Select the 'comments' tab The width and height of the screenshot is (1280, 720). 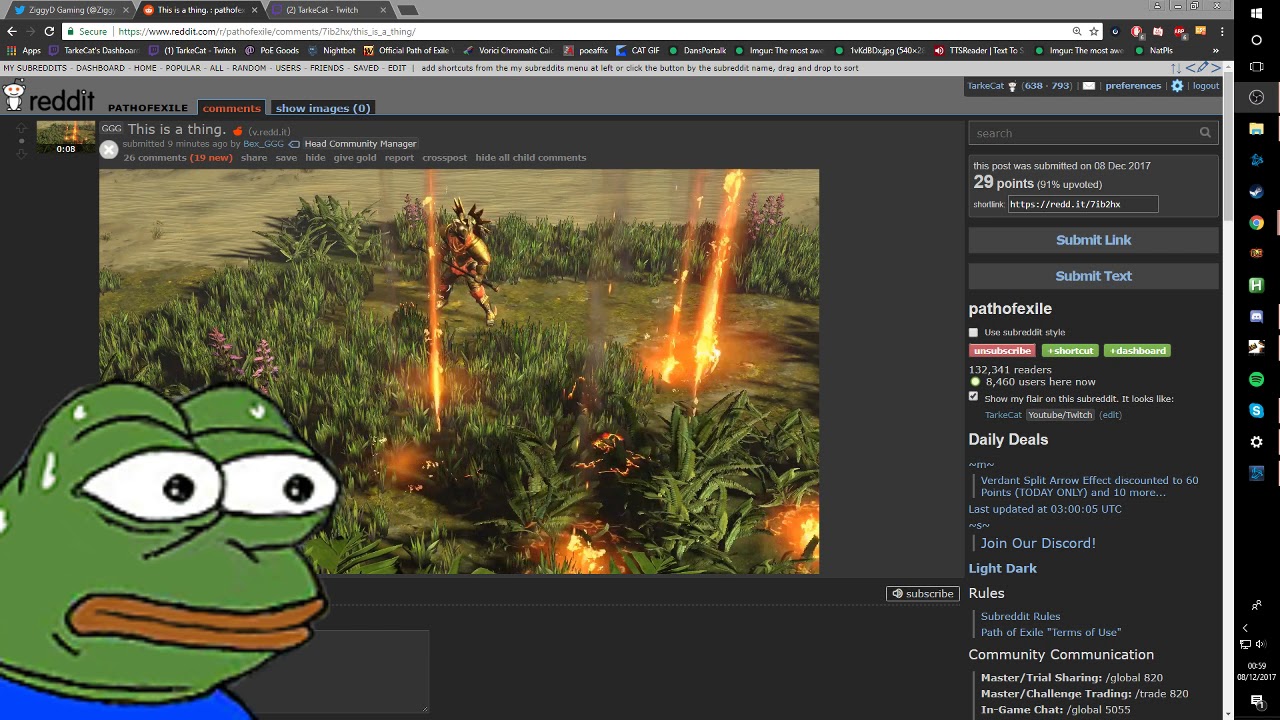(232, 108)
